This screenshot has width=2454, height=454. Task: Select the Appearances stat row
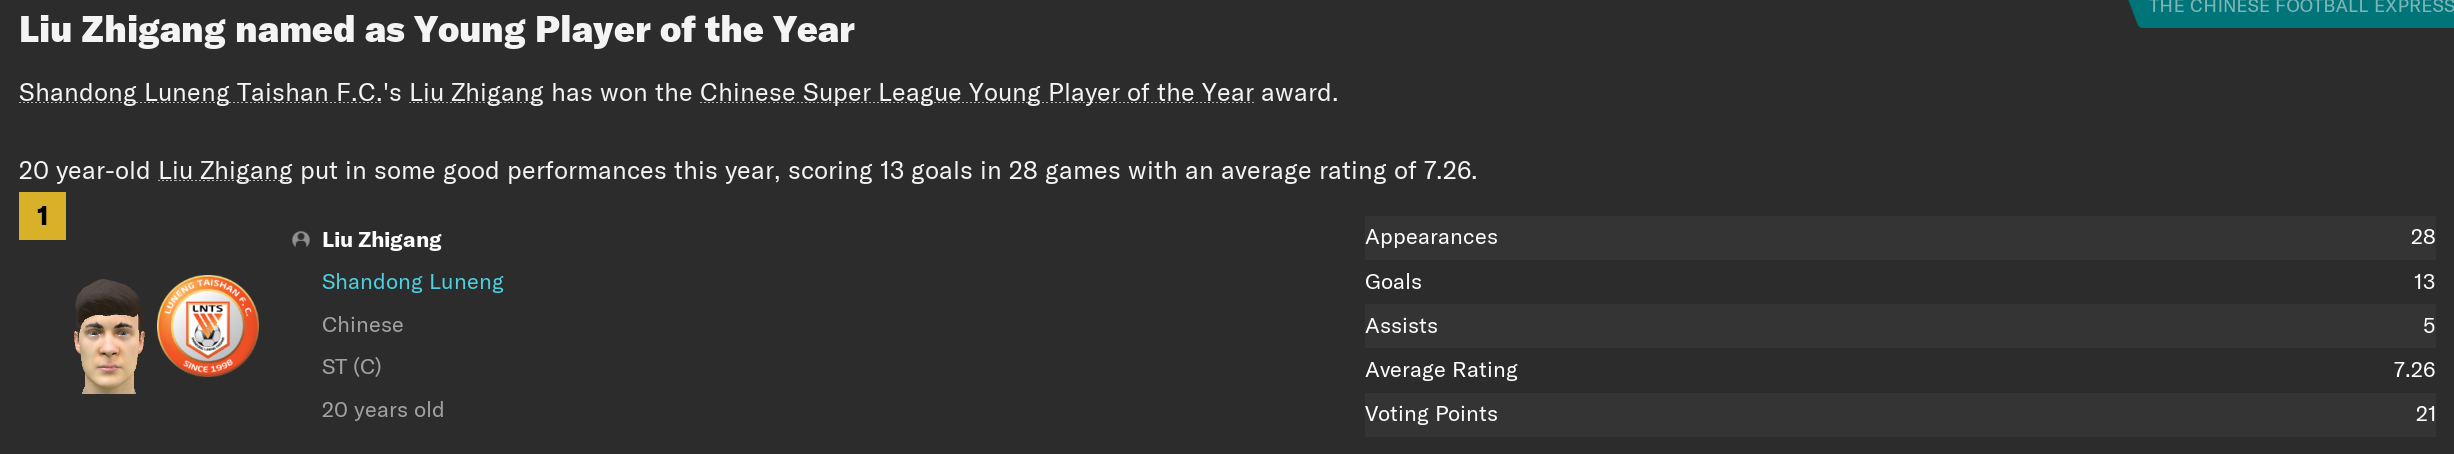click(x=1900, y=238)
